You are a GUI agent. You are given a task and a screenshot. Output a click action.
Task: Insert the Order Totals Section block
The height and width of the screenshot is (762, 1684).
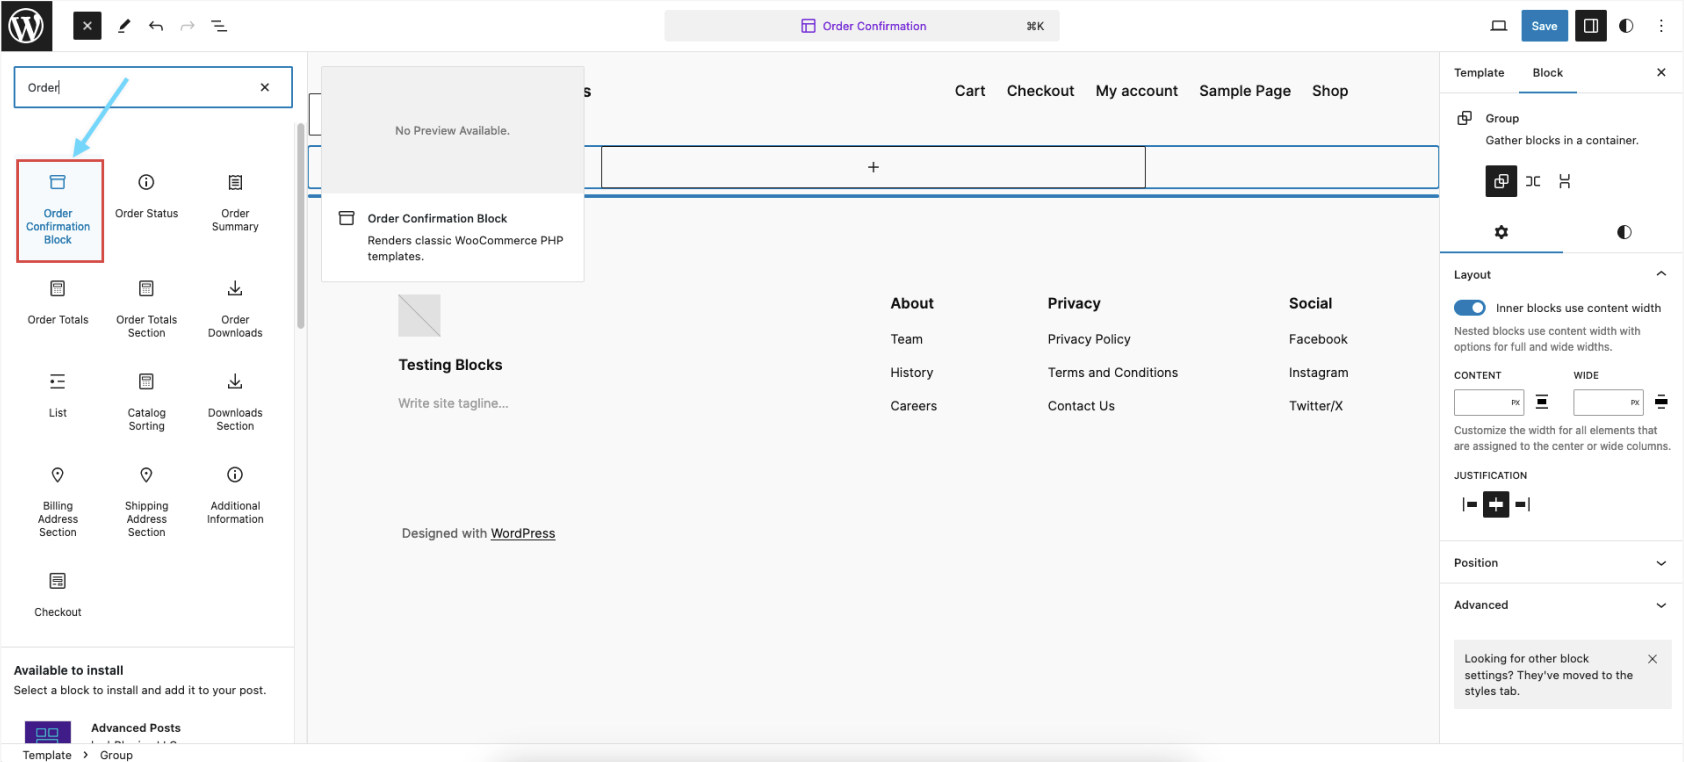point(147,309)
